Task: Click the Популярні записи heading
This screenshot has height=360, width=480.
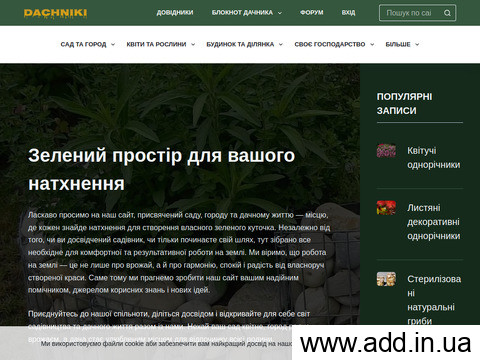Action: point(404,103)
